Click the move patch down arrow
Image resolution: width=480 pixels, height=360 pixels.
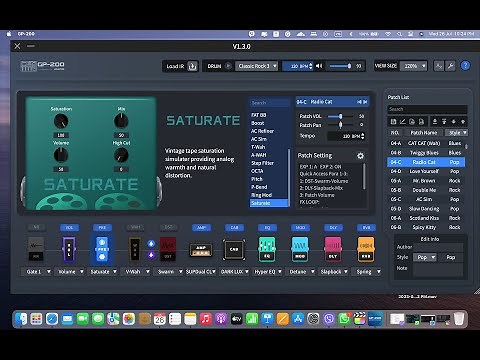(453, 122)
